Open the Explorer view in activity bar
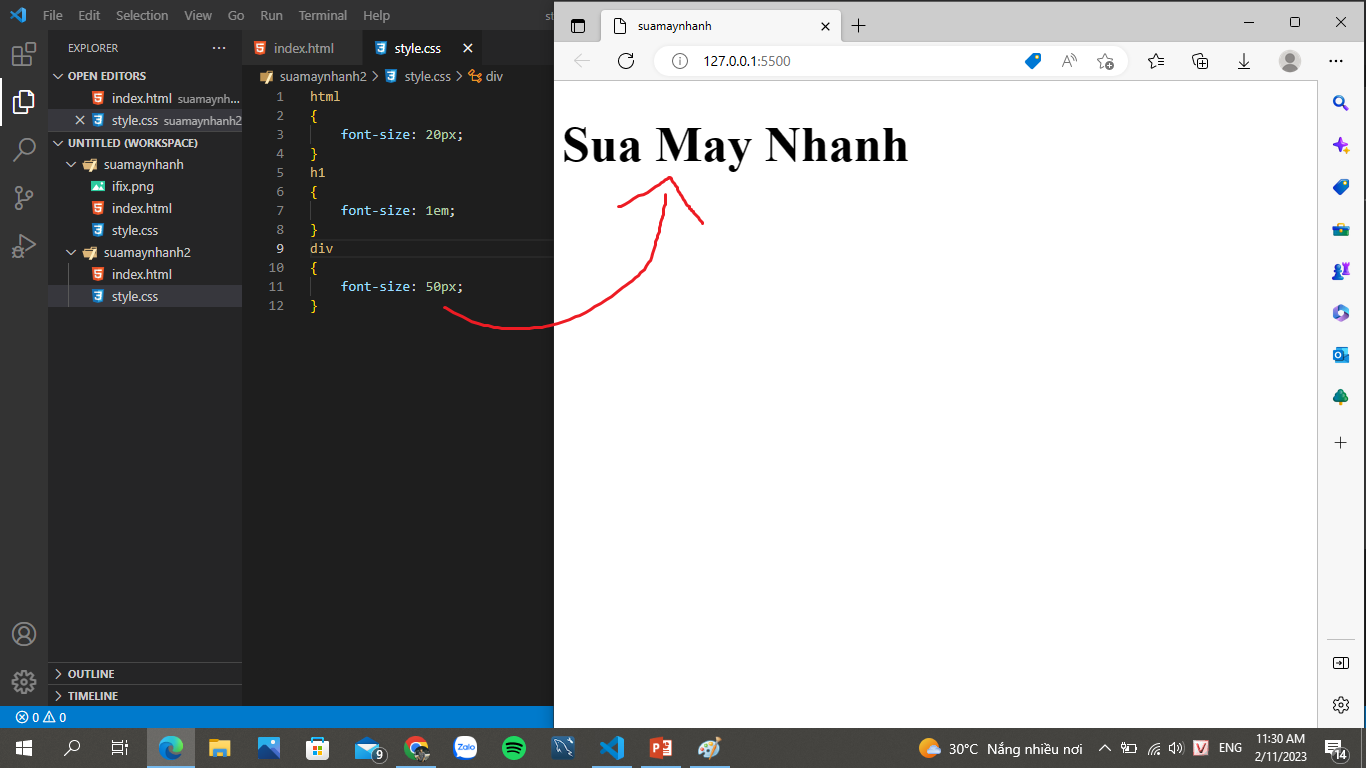 coord(24,101)
